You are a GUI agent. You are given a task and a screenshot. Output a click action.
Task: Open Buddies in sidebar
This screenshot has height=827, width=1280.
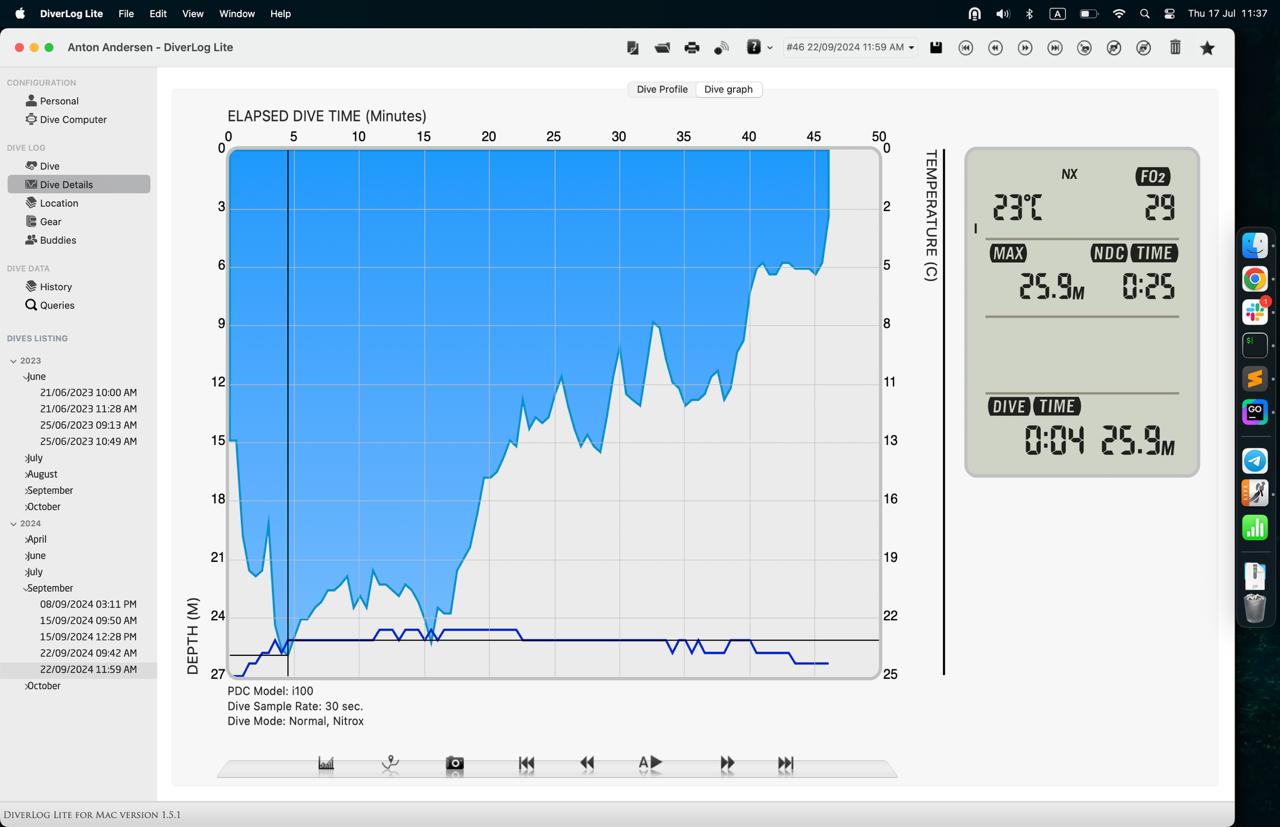pos(58,240)
